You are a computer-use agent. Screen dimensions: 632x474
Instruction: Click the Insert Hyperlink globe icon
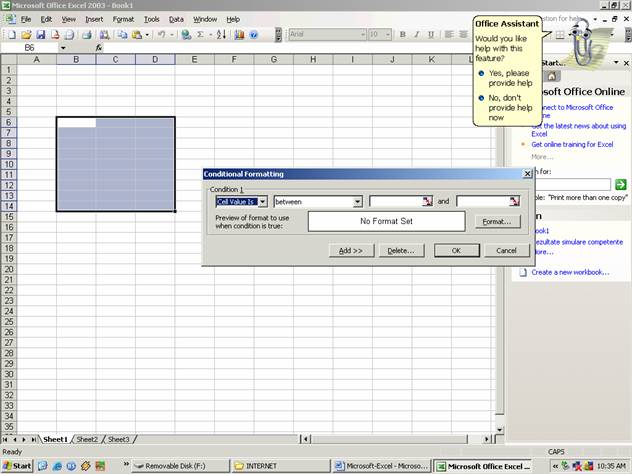tap(186, 35)
